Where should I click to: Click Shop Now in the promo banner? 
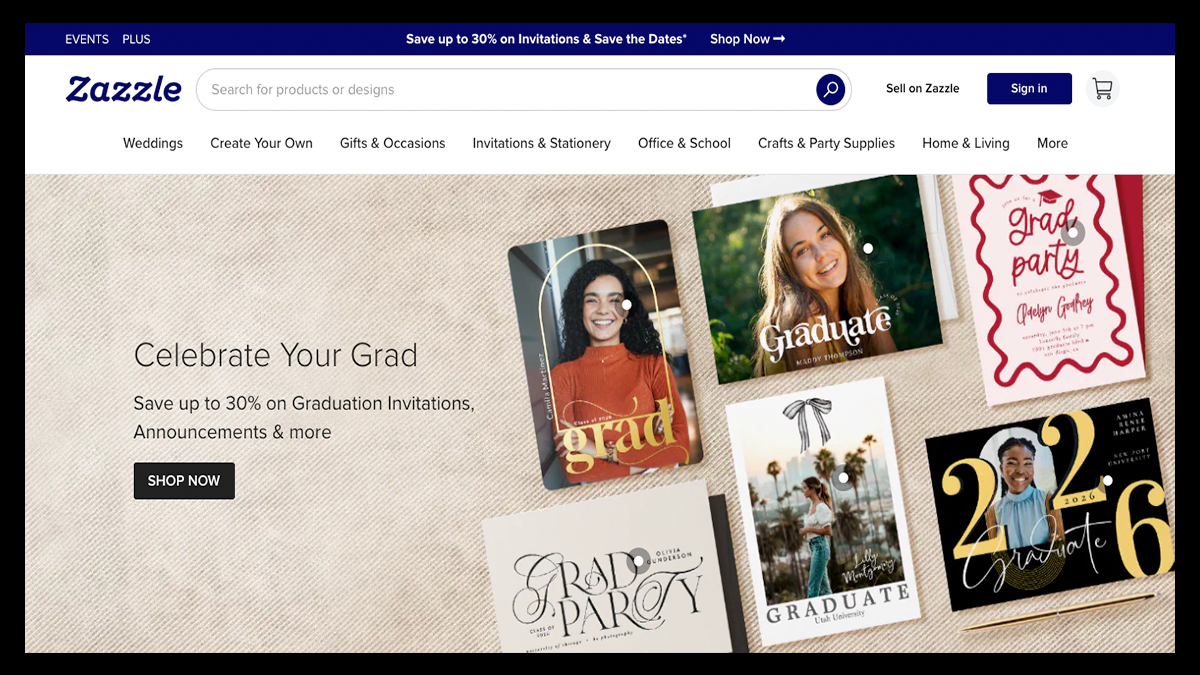pyautogui.click(x=747, y=39)
